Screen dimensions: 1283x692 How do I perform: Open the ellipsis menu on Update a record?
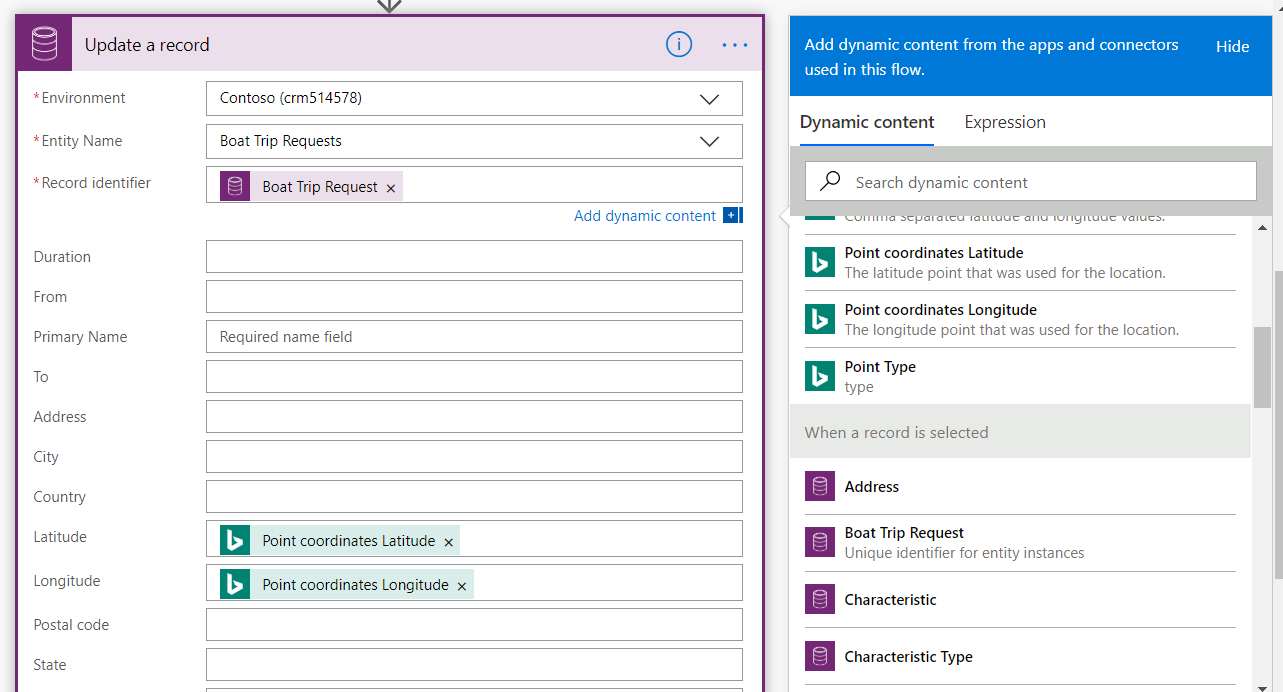pos(735,45)
